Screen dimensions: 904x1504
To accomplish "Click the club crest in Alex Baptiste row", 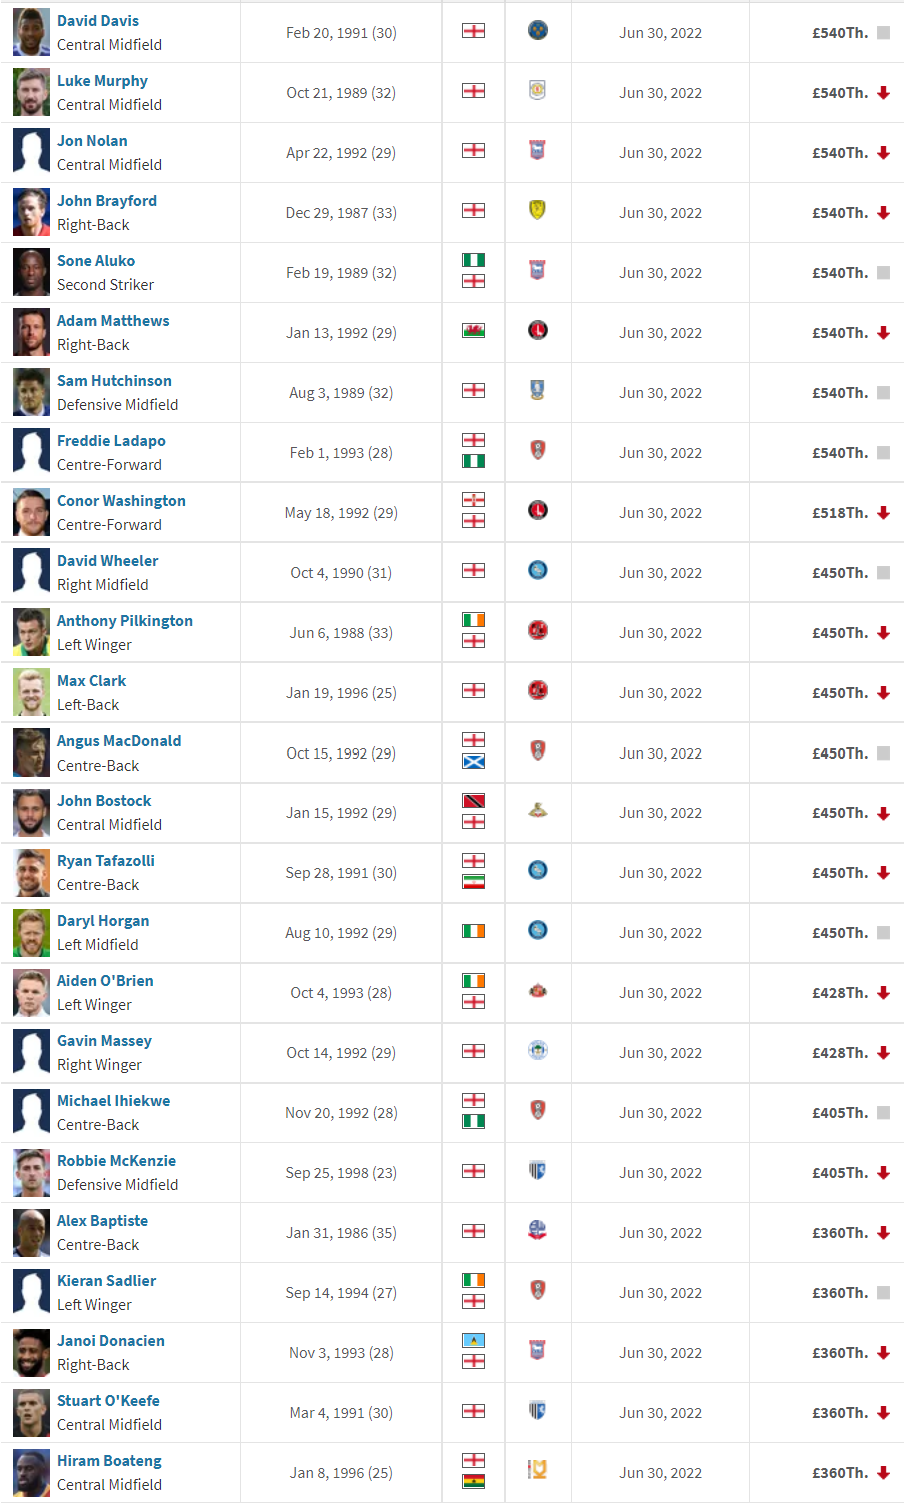I will pyautogui.click(x=537, y=1231).
